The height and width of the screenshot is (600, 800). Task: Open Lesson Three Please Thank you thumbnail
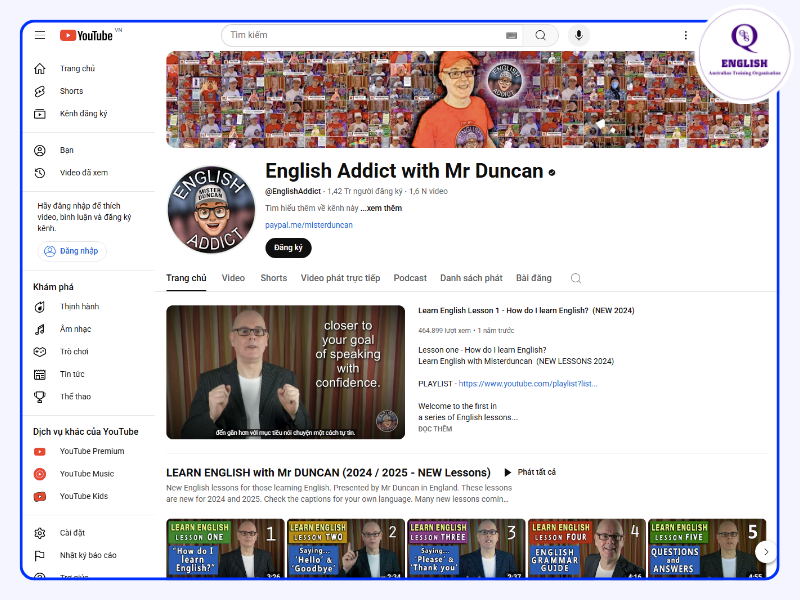tap(466, 548)
